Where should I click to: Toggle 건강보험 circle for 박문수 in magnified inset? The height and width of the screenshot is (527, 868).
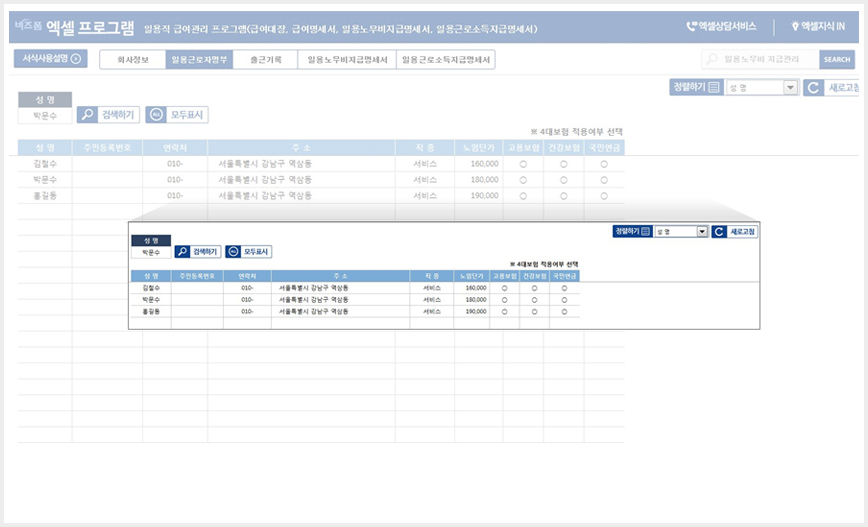[x=534, y=299]
